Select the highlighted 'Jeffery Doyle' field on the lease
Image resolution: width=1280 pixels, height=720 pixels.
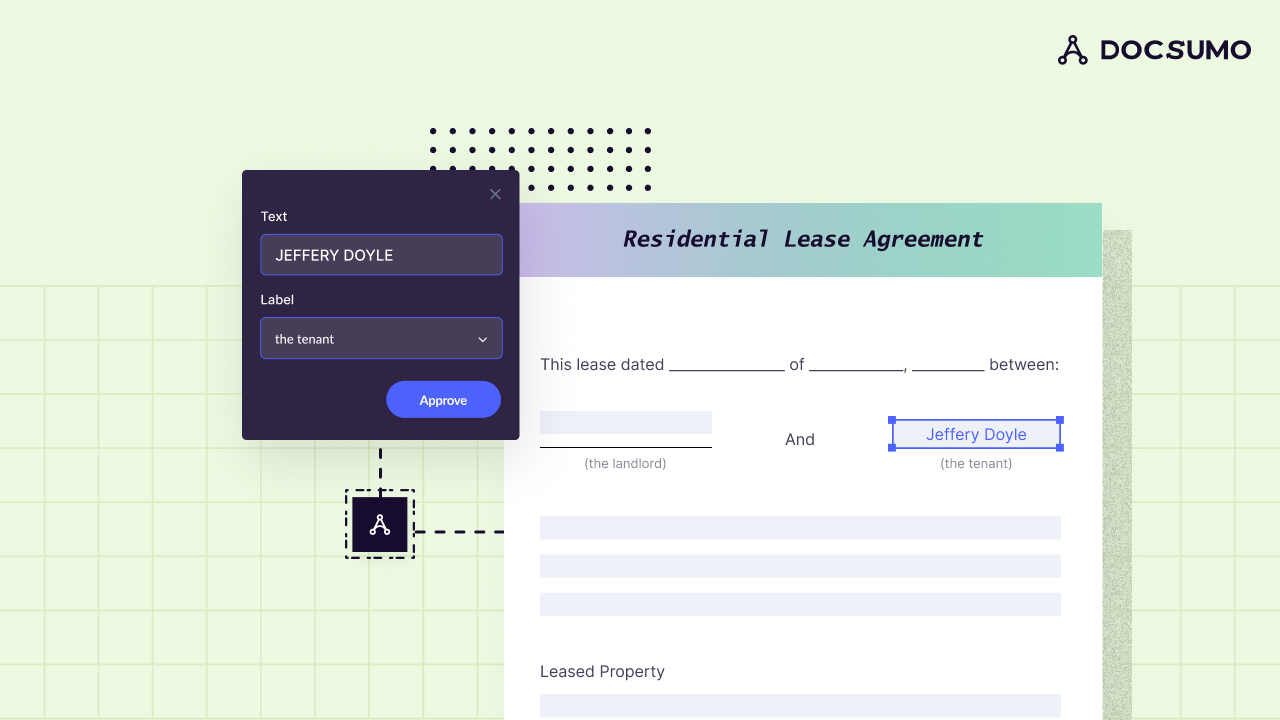pyautogui.click(x=975, y=434)
